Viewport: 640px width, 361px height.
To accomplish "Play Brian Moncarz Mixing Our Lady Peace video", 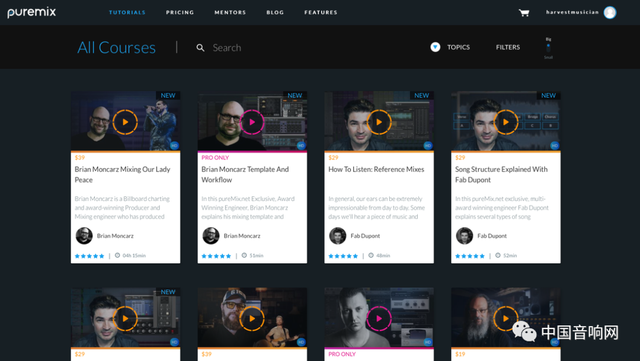I will tap(125, 122).
